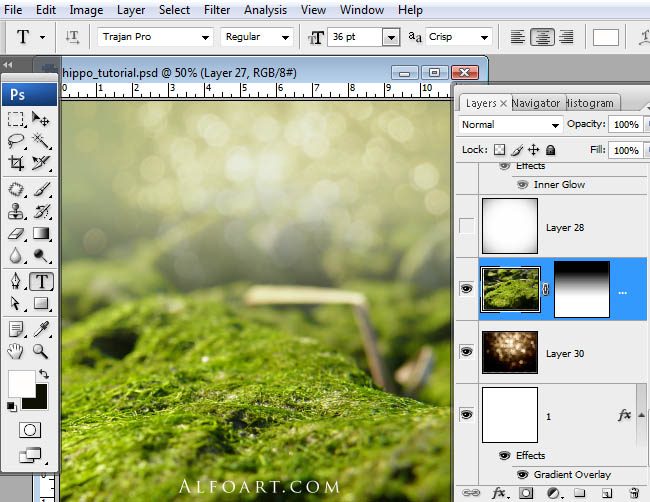Select the Eraser tool
This screenshot has height=502, width=650.
16,233
